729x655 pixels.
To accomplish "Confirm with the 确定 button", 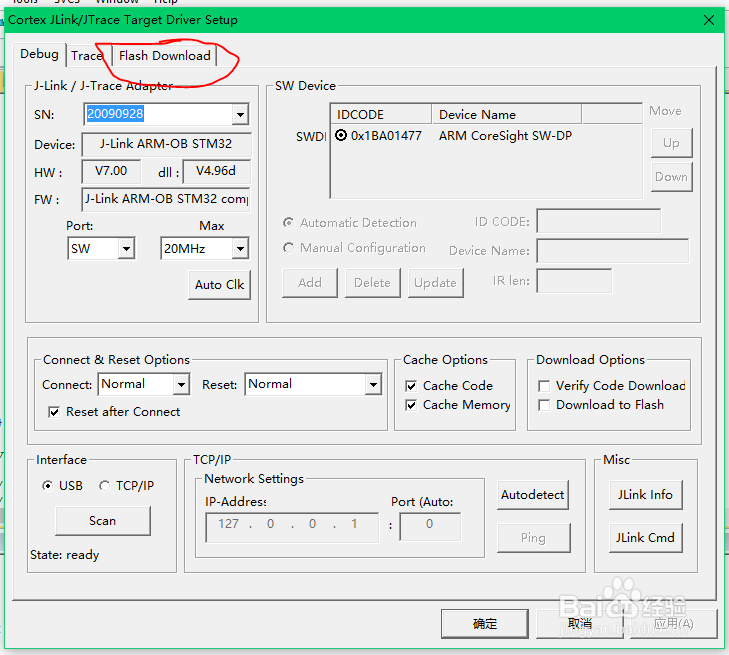I will click(x=485, y=623).
